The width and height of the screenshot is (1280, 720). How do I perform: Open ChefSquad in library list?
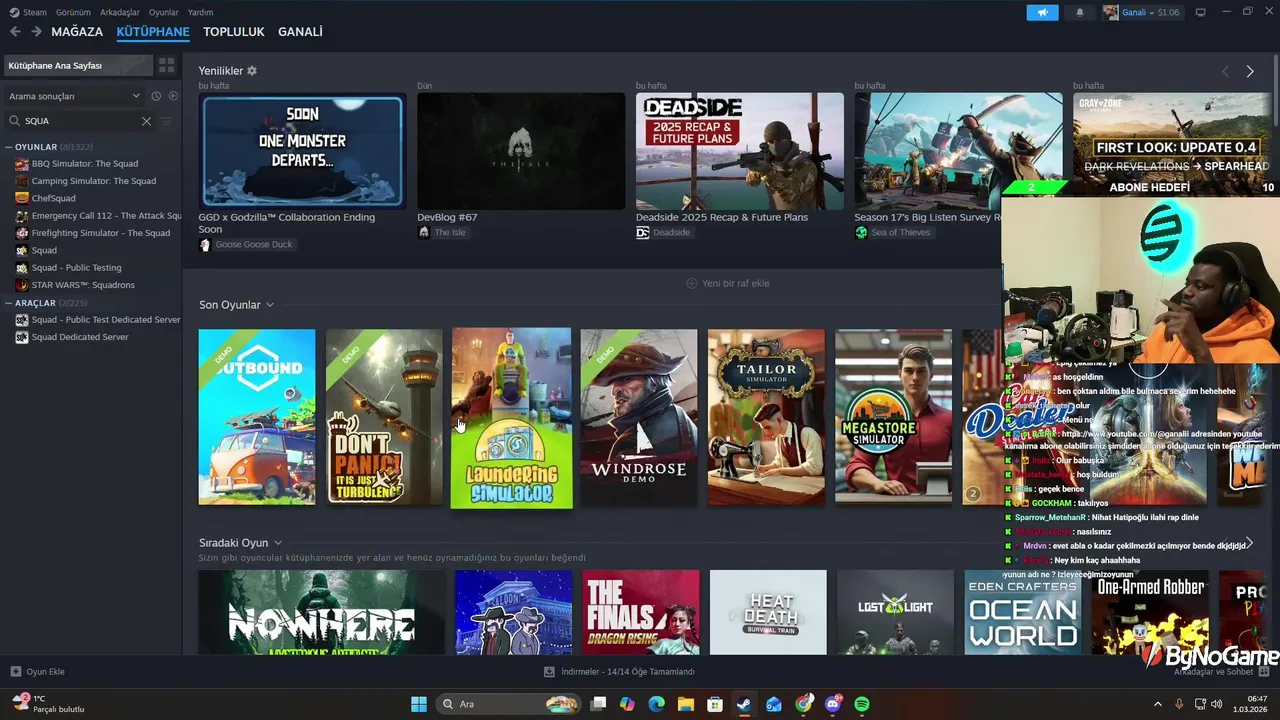click(x=53, y=198)
